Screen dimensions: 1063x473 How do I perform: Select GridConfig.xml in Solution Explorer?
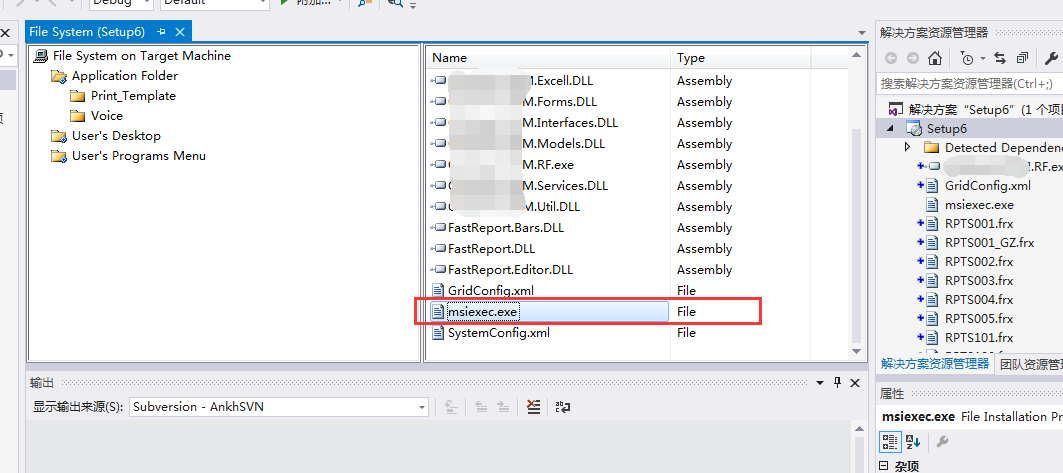[x=988, y=186]
